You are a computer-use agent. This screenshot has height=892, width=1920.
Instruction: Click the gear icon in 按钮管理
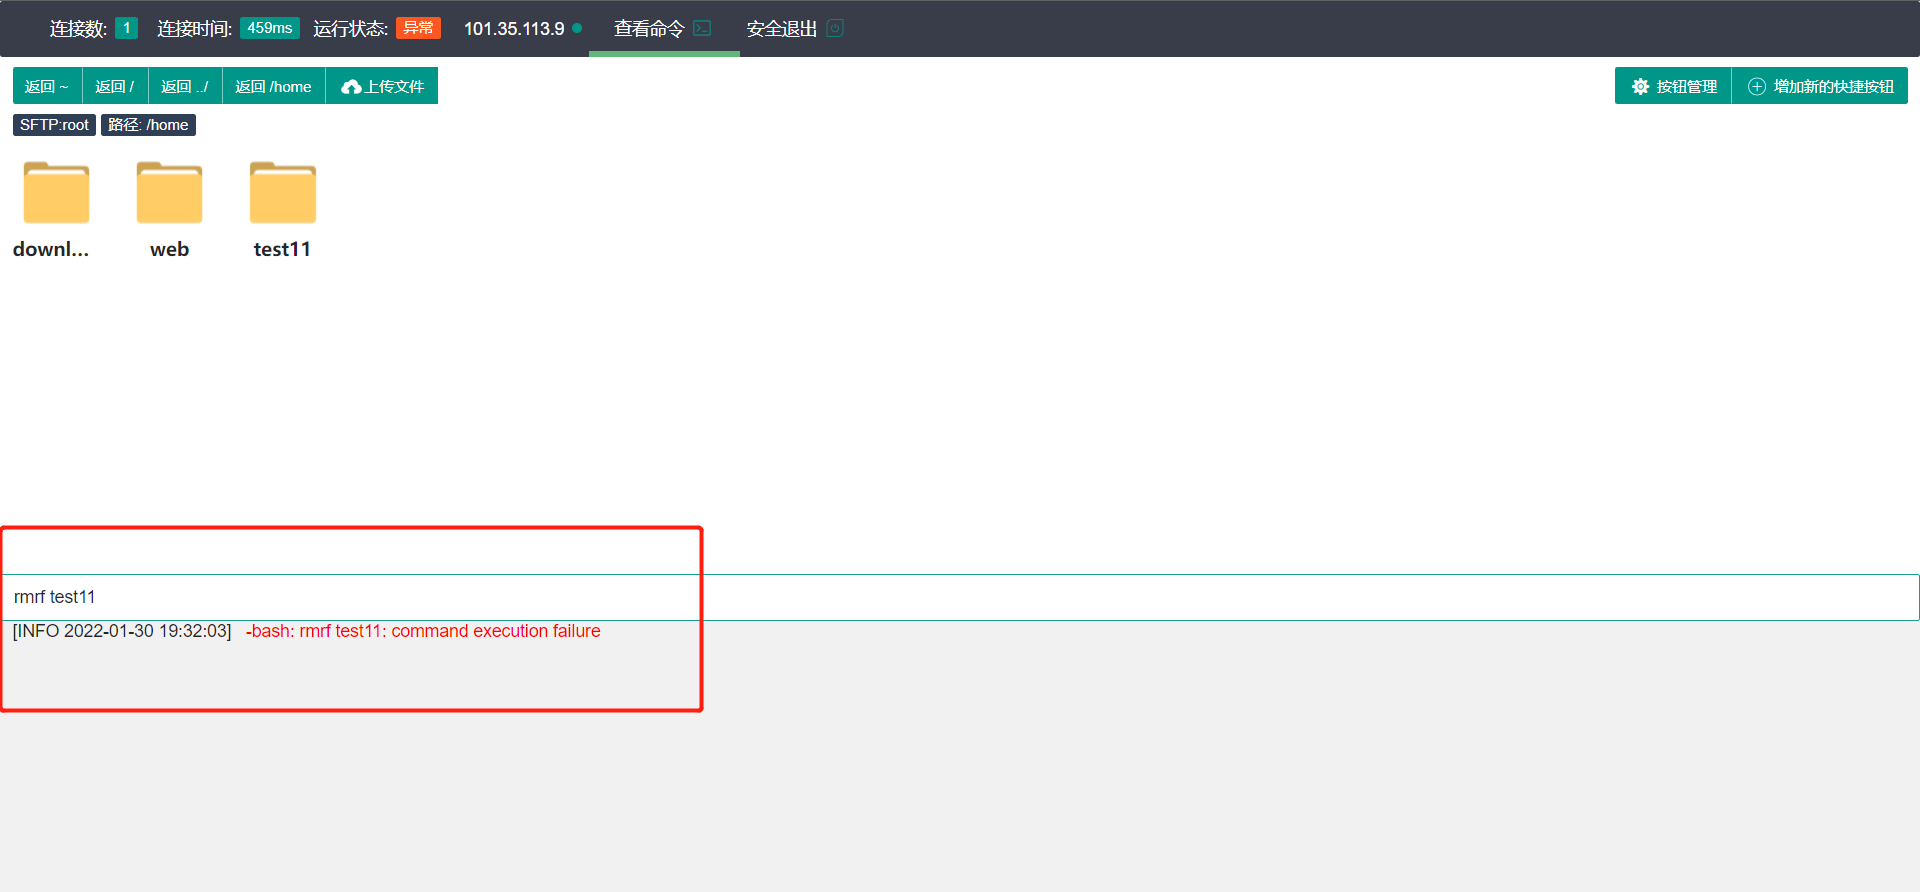(1640, 87)
